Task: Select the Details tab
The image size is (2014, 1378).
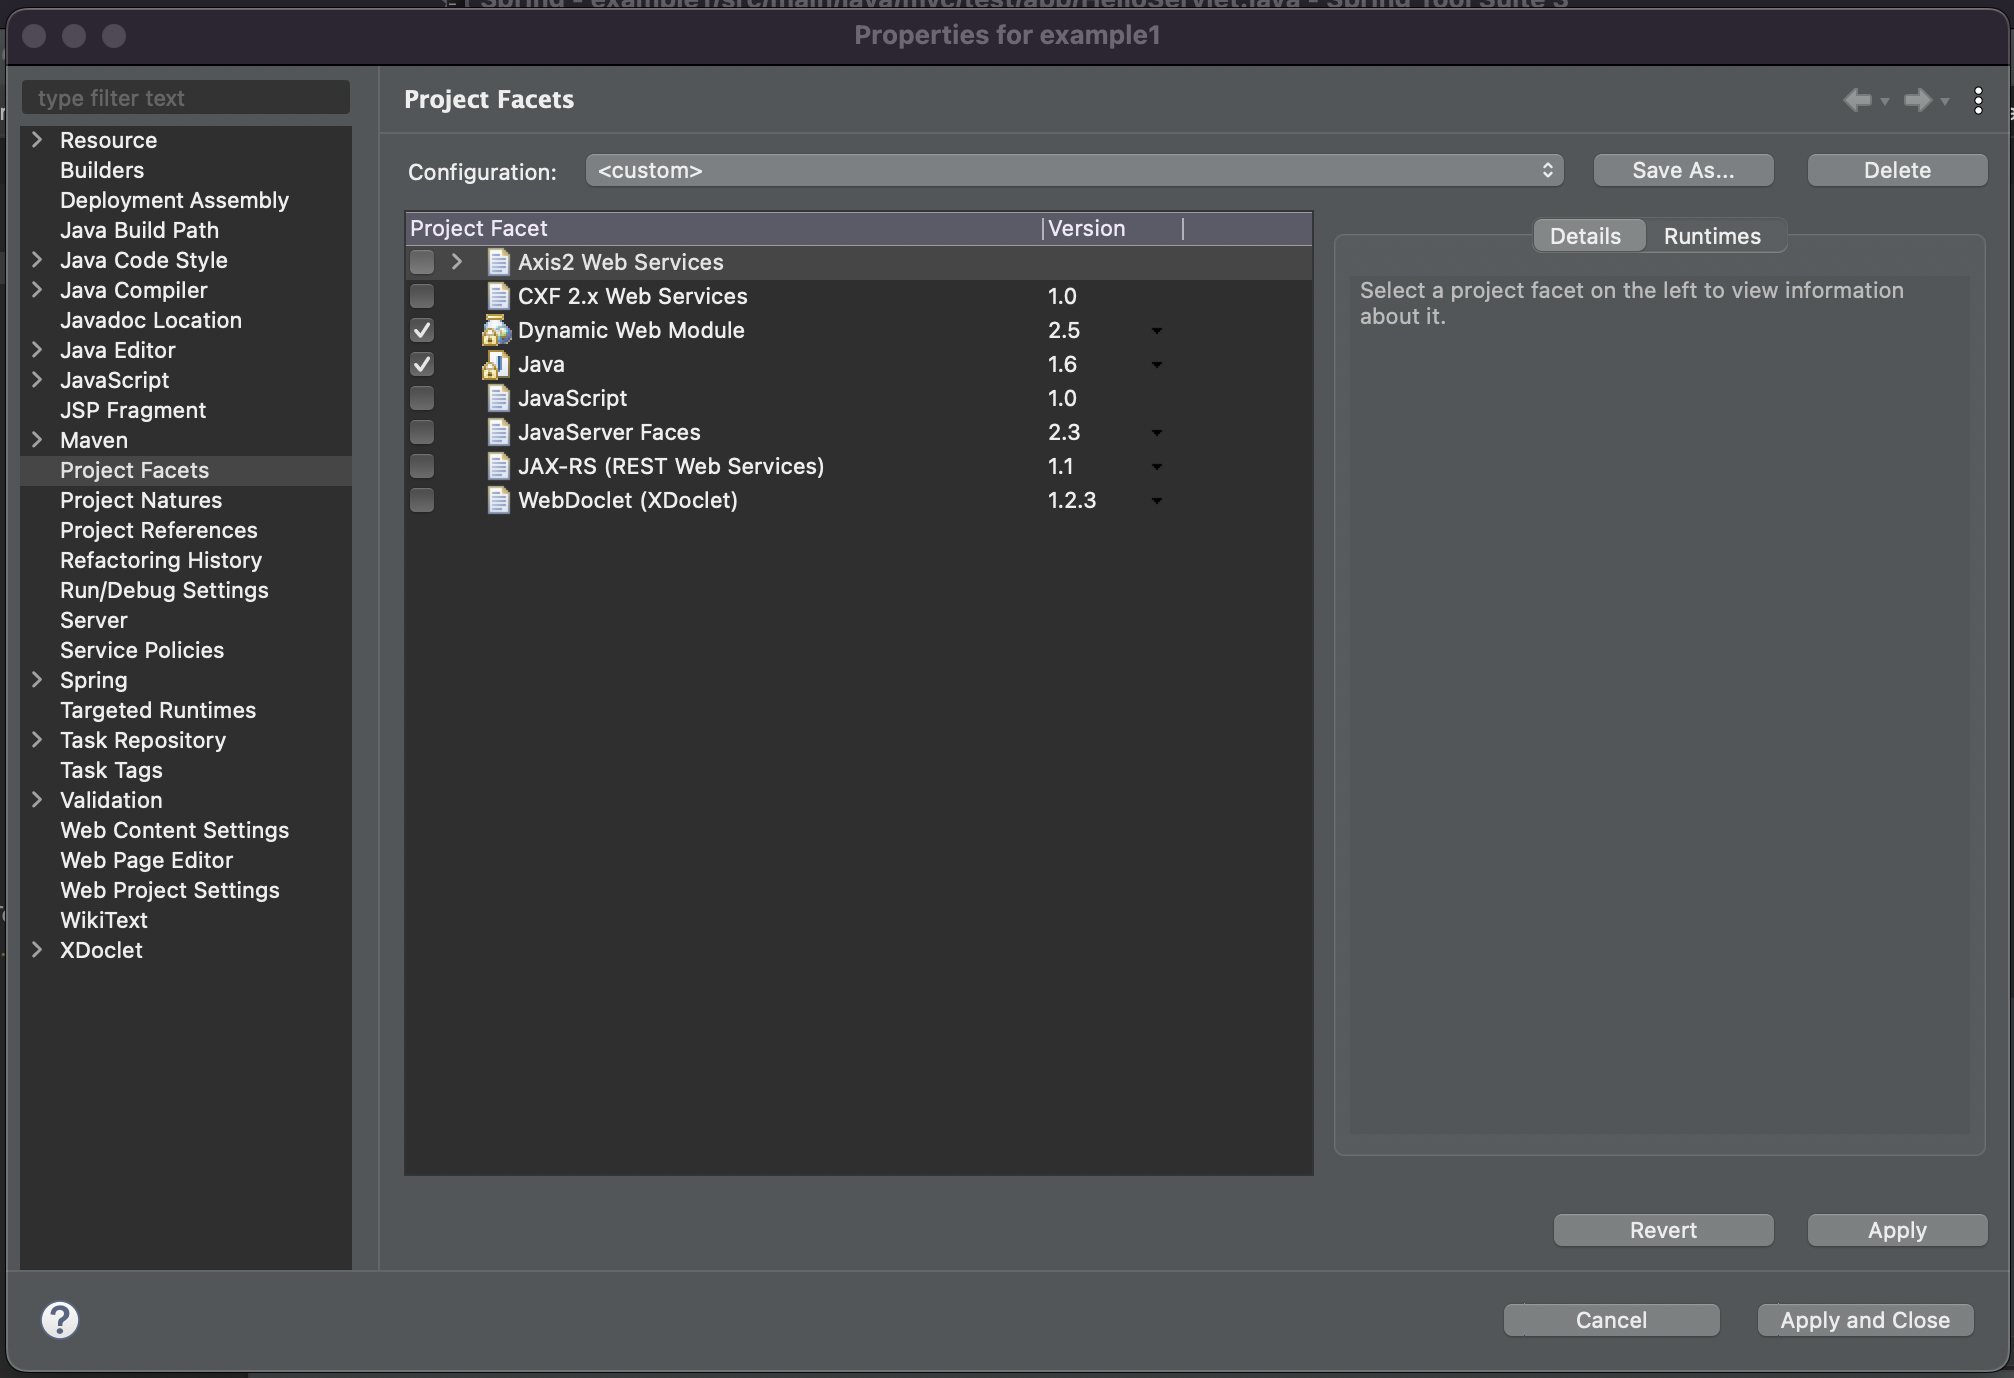Action: (x=1585, y=236)
